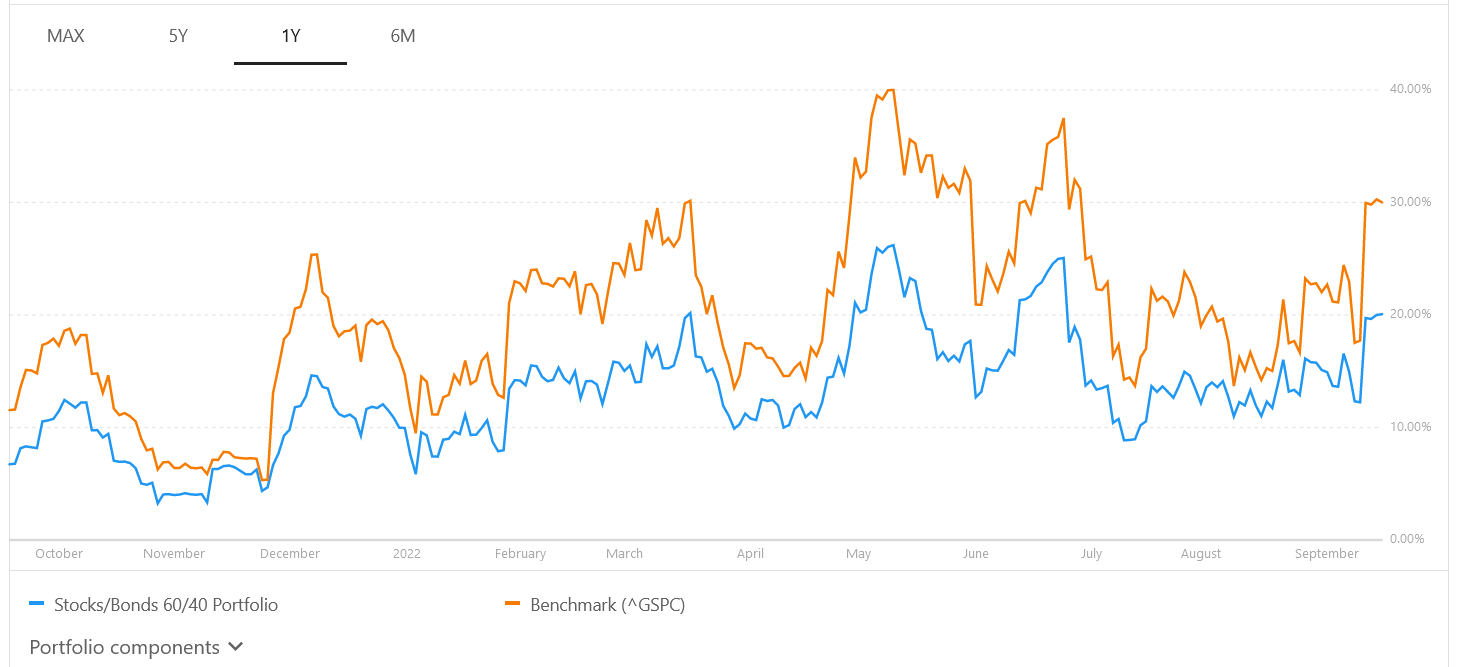Click the July label on the time axis

click(1091, 553)
